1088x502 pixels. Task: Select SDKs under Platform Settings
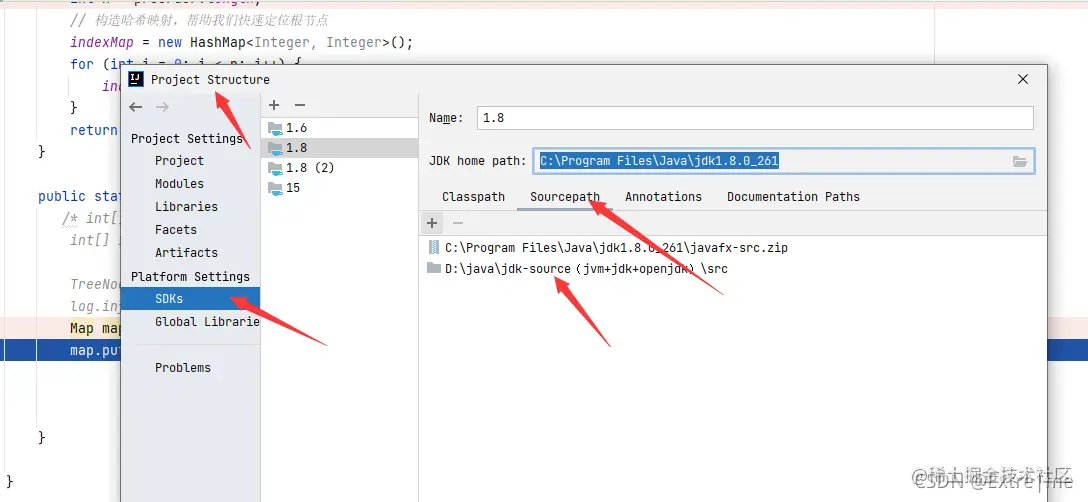tap(190, 299)
